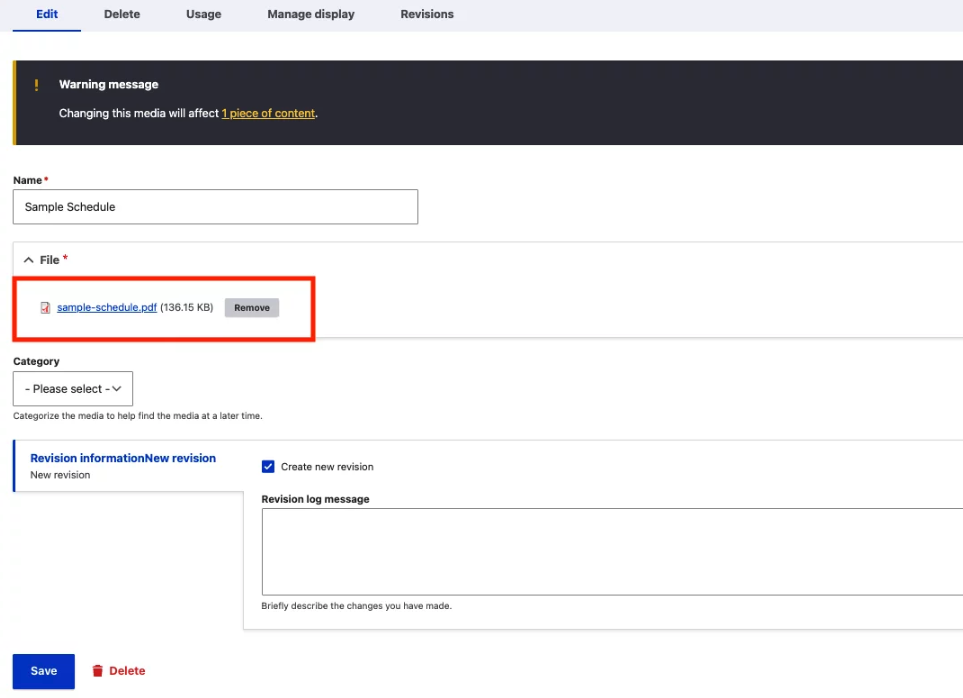Click the 'Create new revision' label text
This screenshot has width=963, height=698.
pos(327,467)
